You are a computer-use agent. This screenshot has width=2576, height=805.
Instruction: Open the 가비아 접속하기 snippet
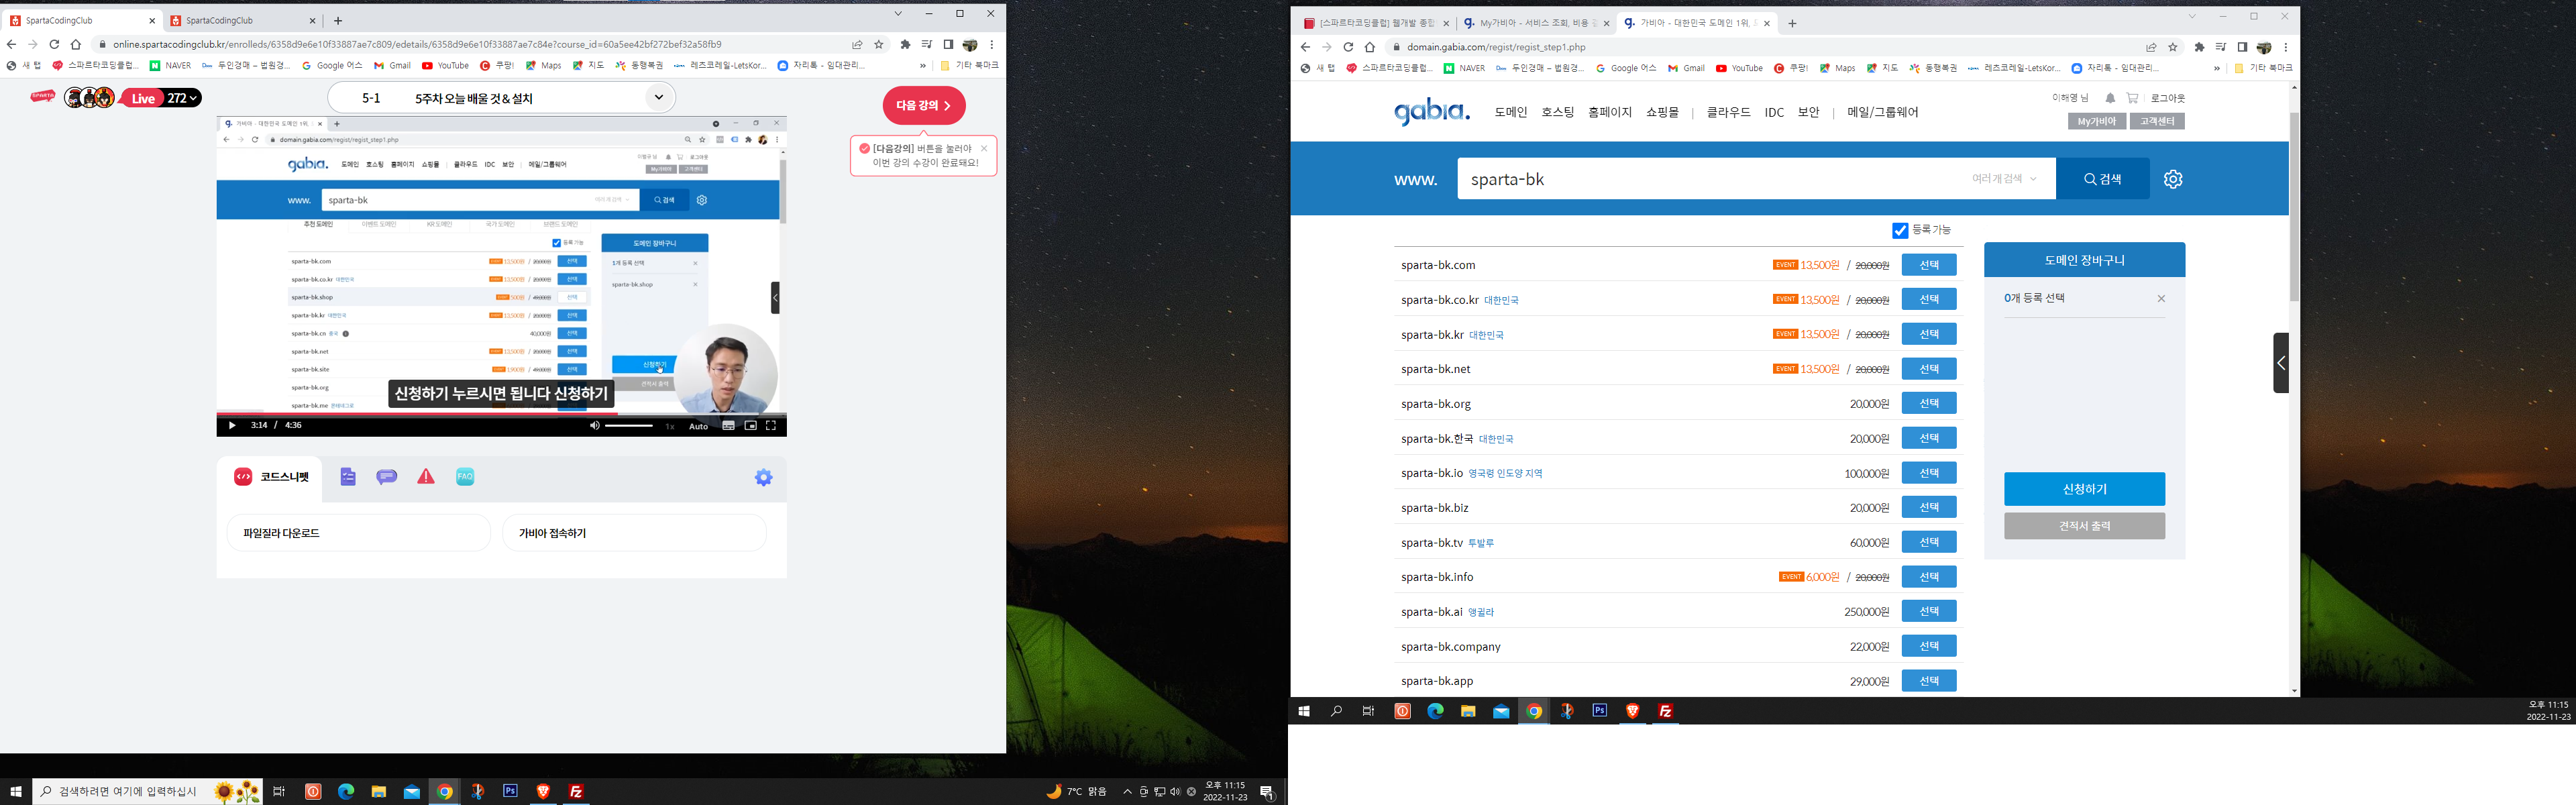pos(634,533)
